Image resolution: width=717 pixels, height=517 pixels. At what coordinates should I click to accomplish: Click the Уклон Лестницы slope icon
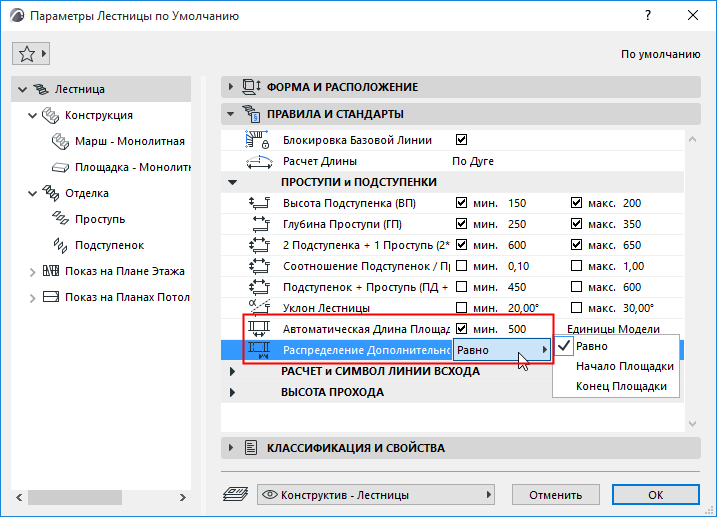tap(259, 308)
